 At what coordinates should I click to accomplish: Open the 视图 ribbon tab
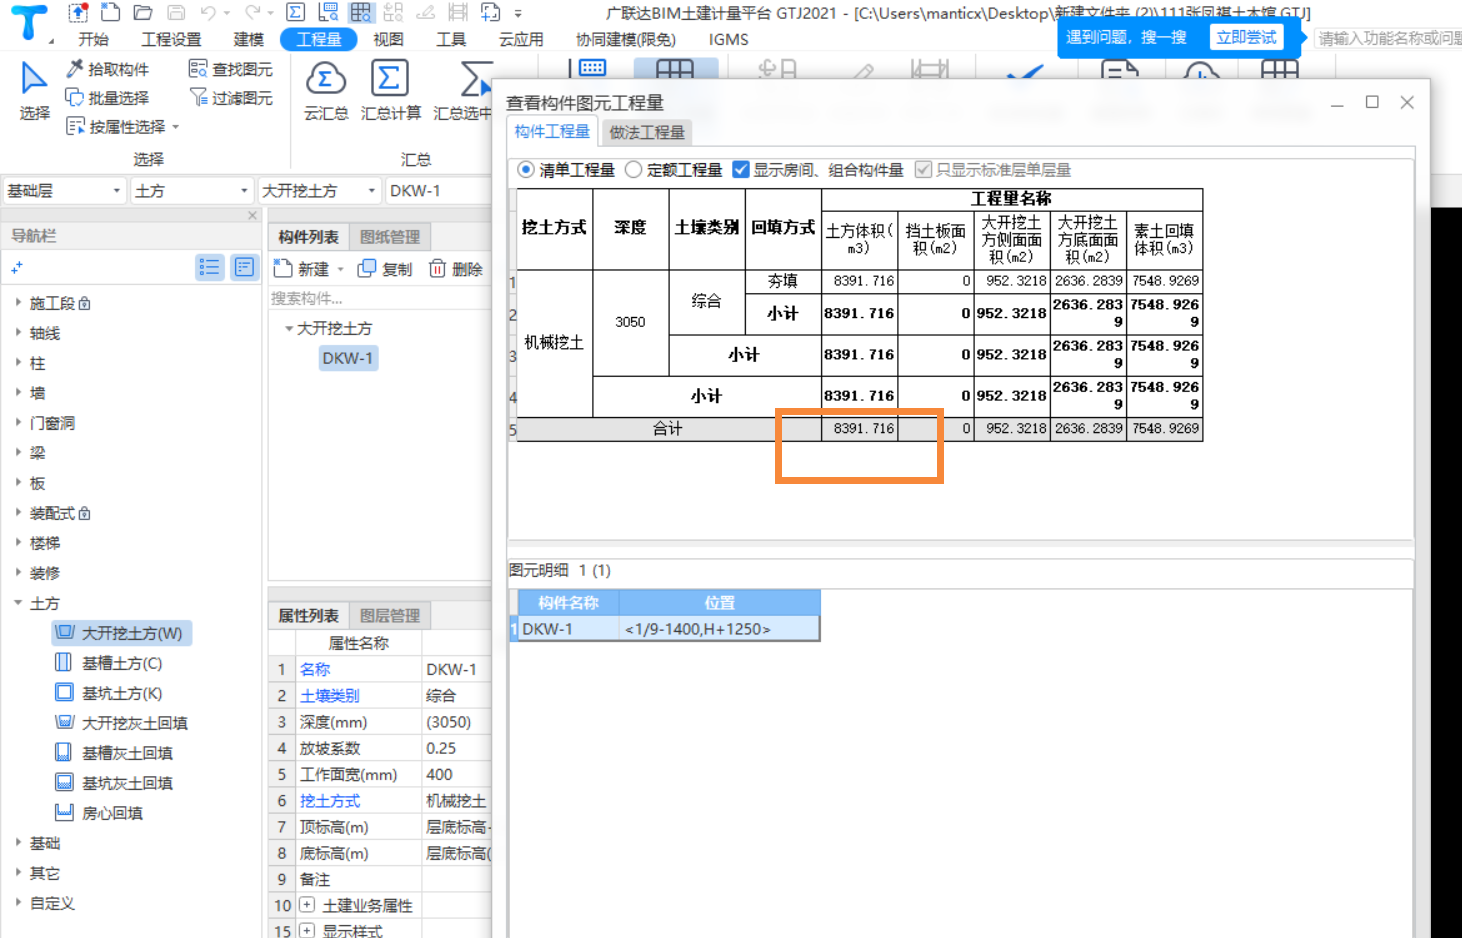[x=388, y=39]
